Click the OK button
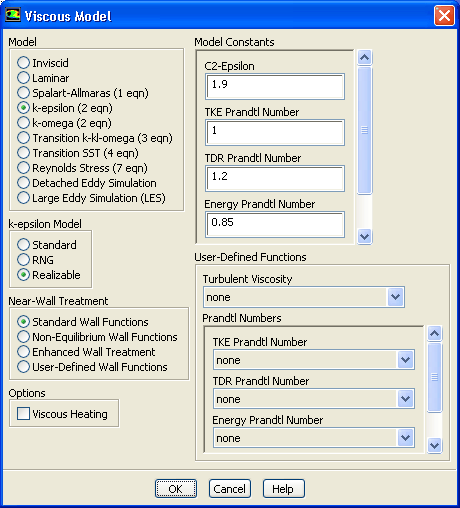This screenshot has height=508, width=460. (x=176, y=489)
